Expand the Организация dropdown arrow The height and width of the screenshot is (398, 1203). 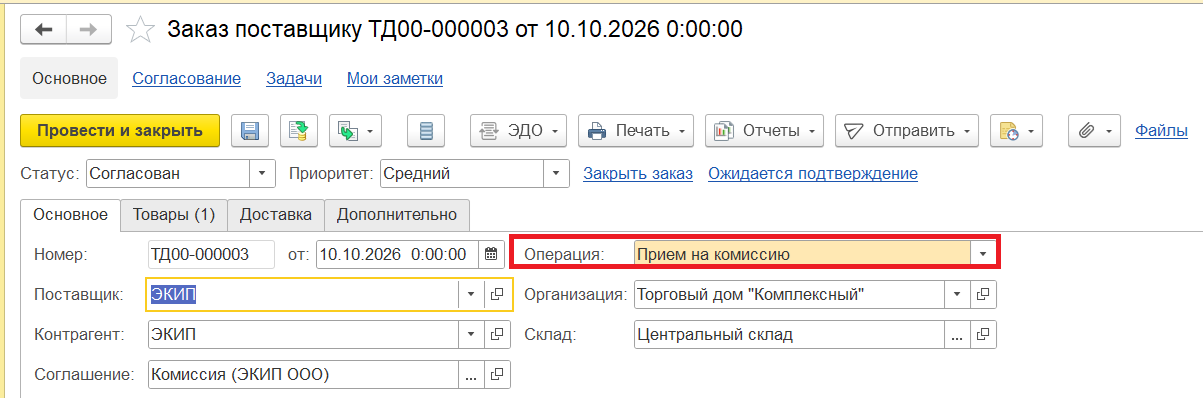click(958, 294)
